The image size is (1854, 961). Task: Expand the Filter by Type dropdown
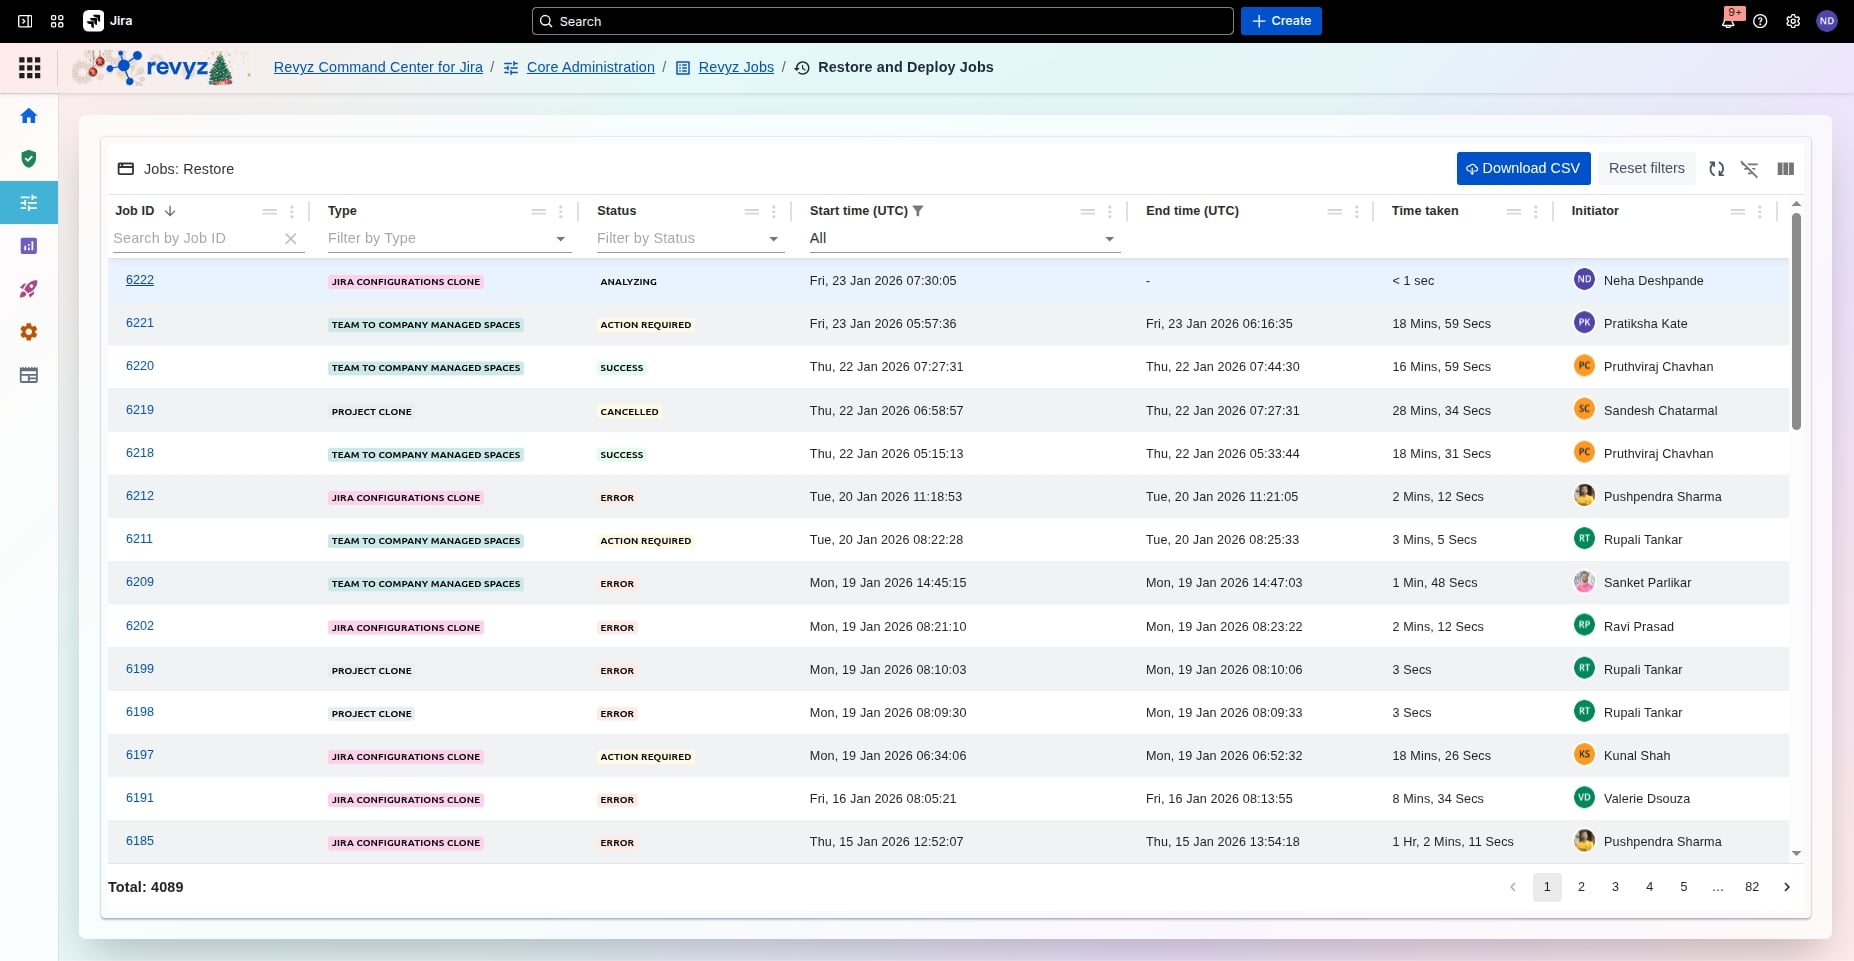pyautogui.click(x=560, y=239)
